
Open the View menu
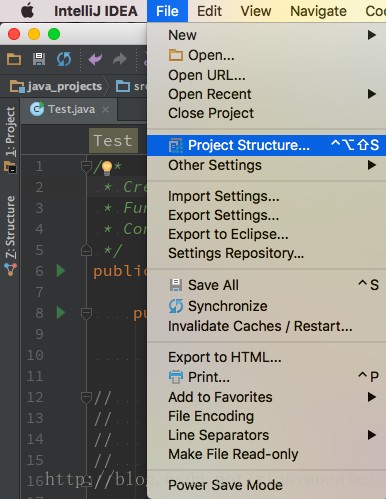tap(256, 11)
